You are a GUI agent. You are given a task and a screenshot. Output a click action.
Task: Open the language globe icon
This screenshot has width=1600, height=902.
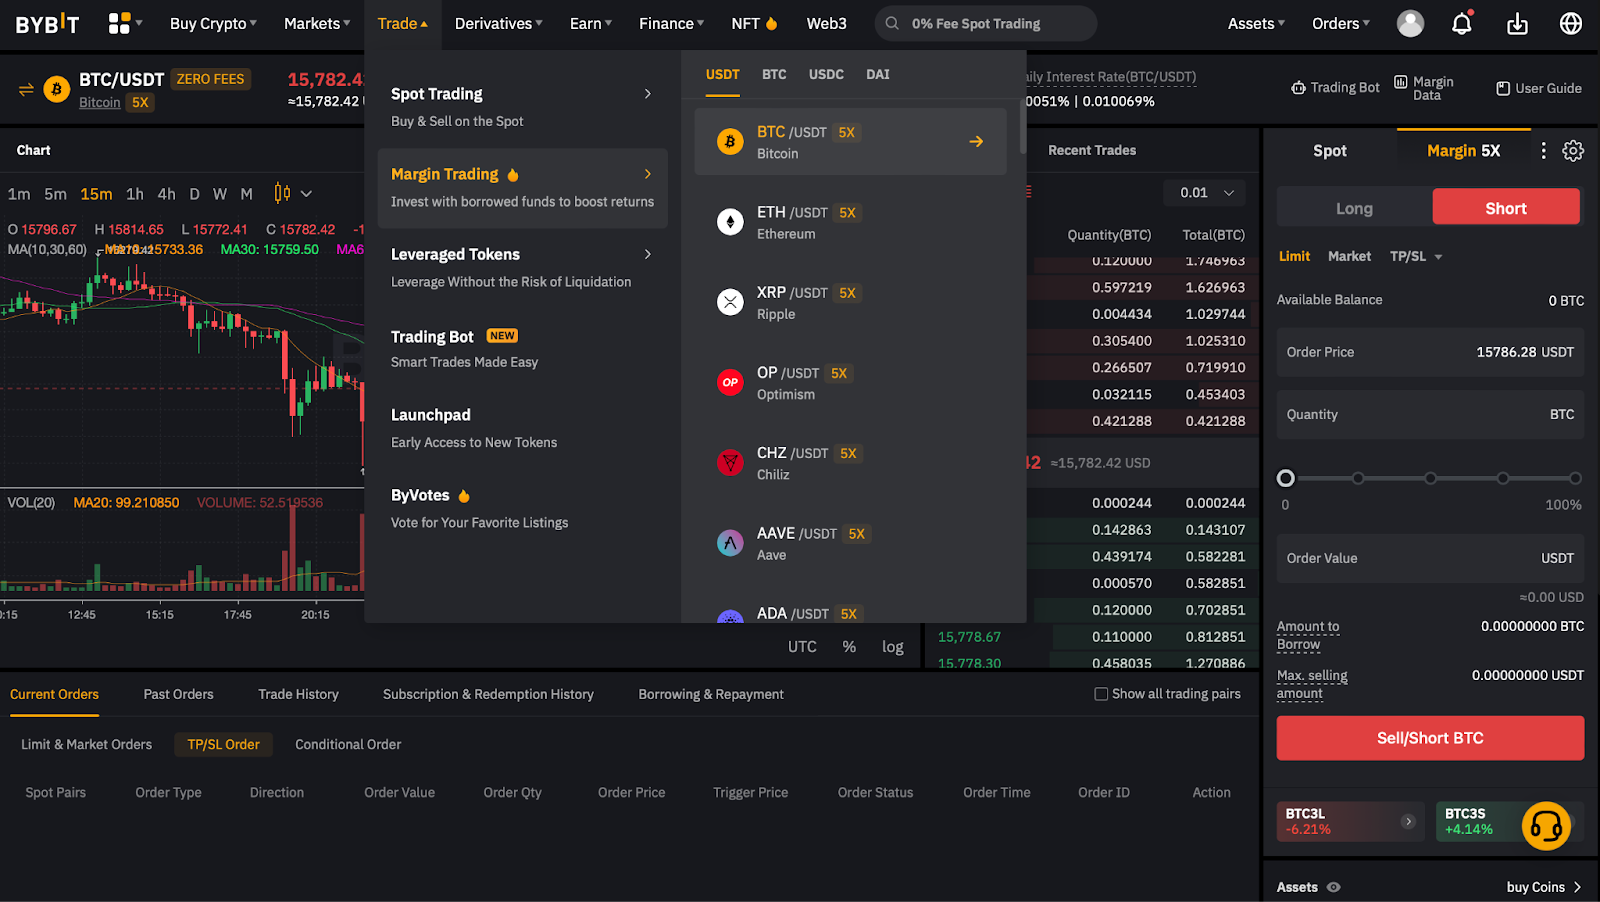coord(1571,23)
